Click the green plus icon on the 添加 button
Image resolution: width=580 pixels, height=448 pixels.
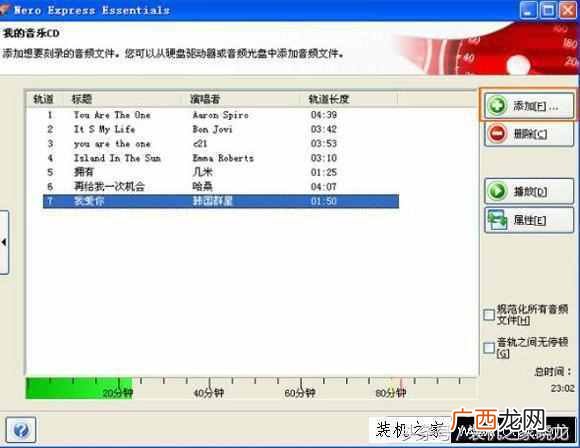point(497,106)
